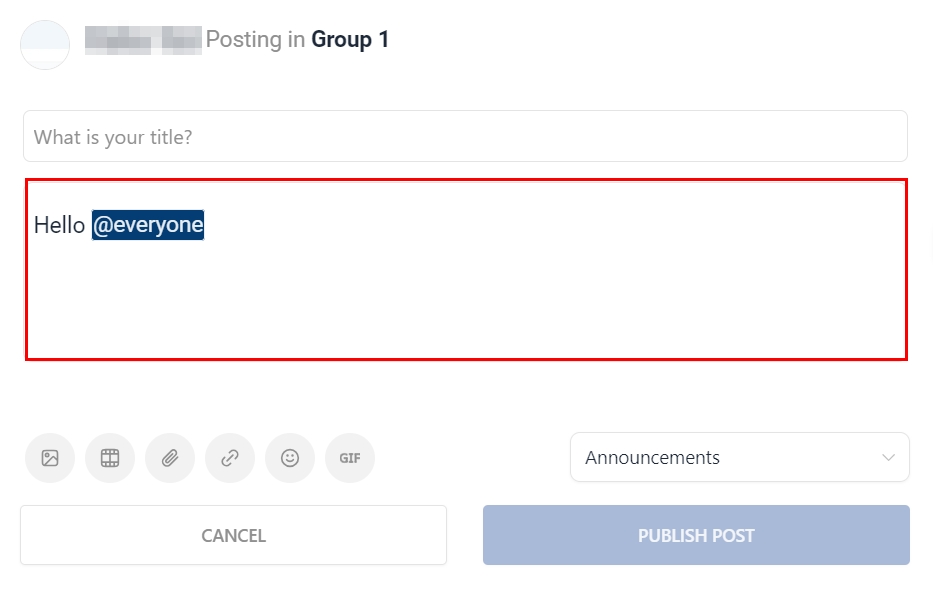Screen dimensions: 933x593
Task: Focus the 'What is your title?' field
Action: [x=465, y=137]
